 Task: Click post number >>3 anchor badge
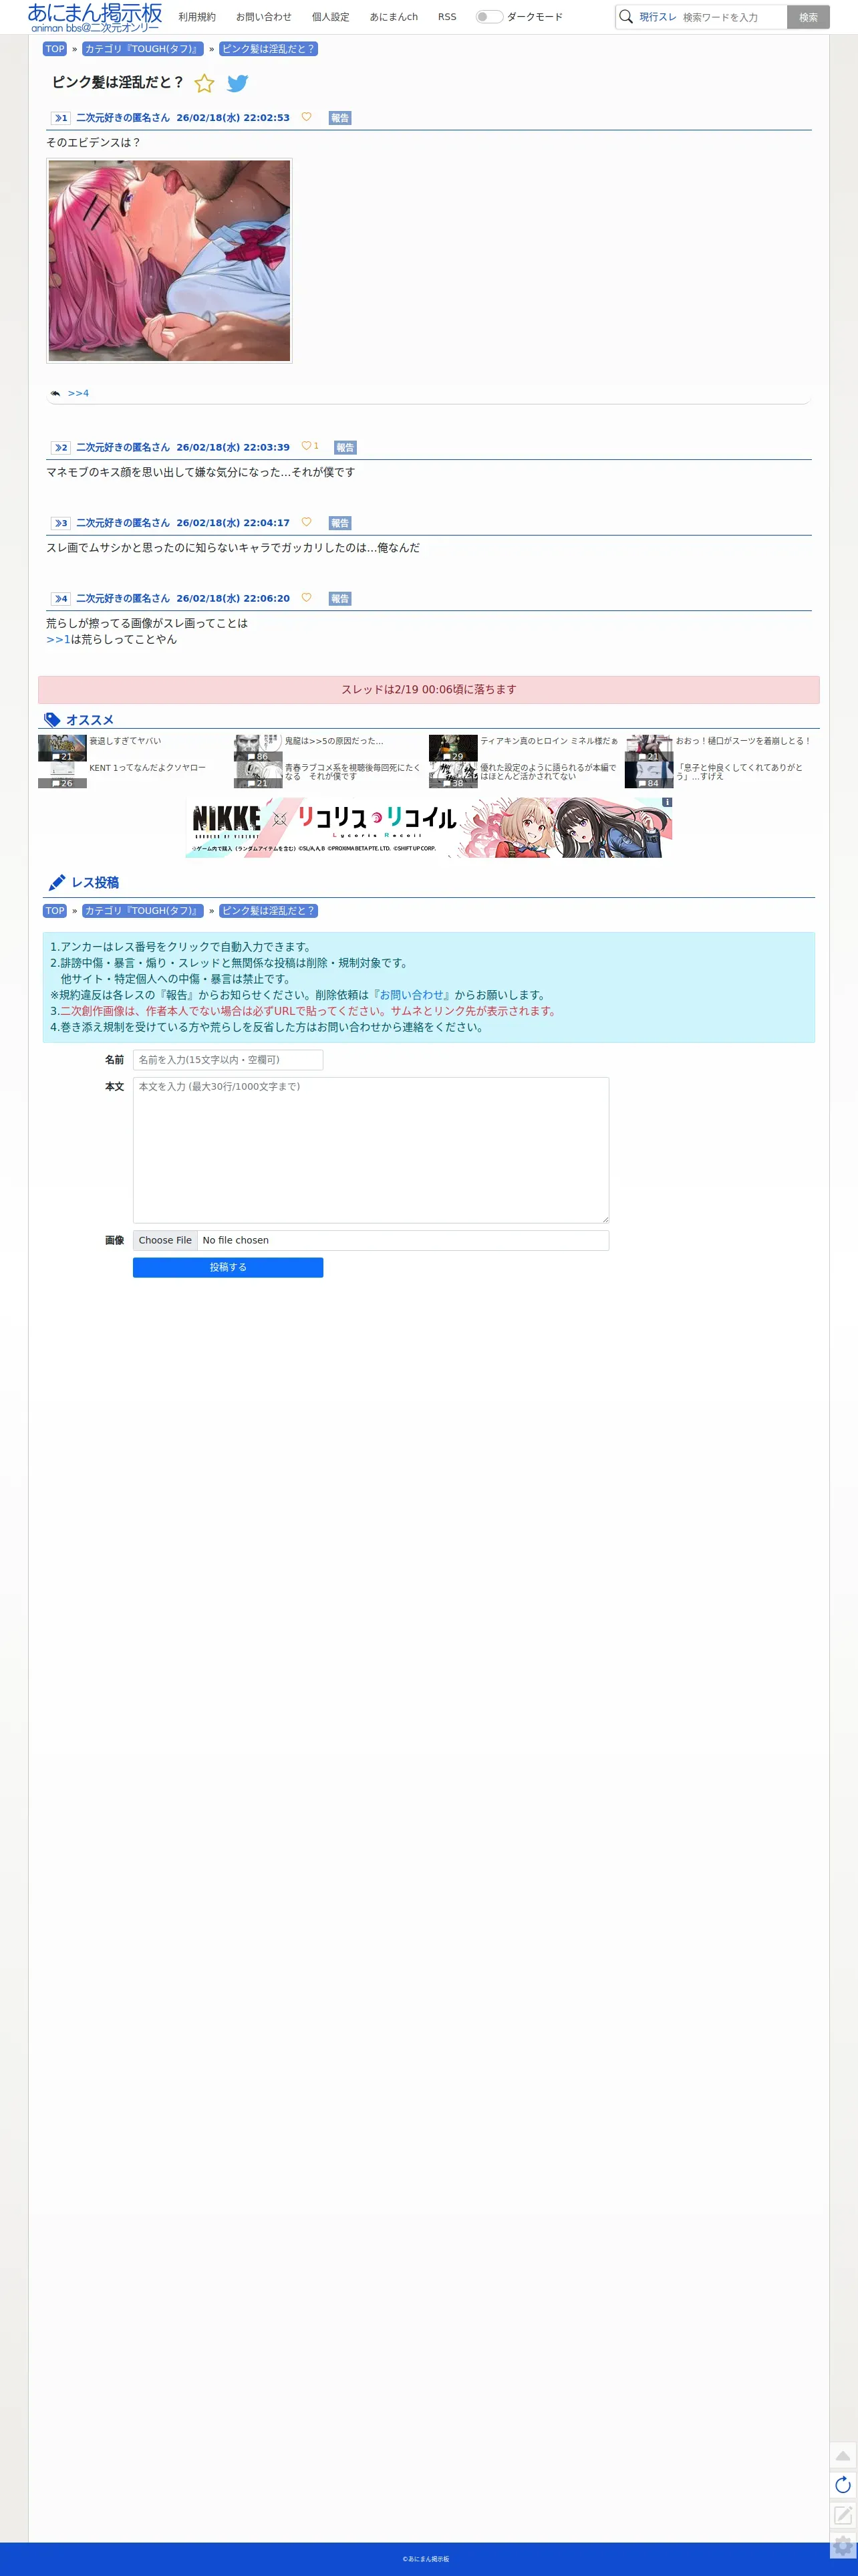click(61, 523)
